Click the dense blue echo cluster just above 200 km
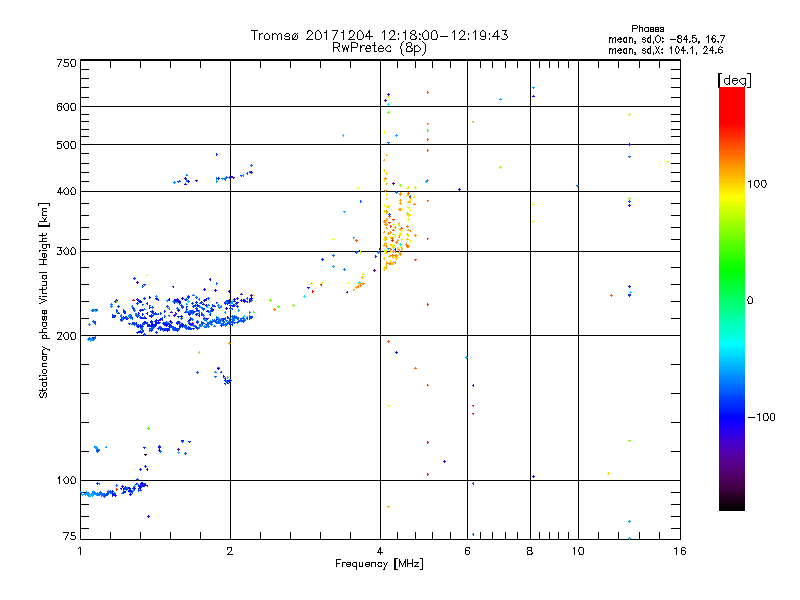 (x=181, y=314)
